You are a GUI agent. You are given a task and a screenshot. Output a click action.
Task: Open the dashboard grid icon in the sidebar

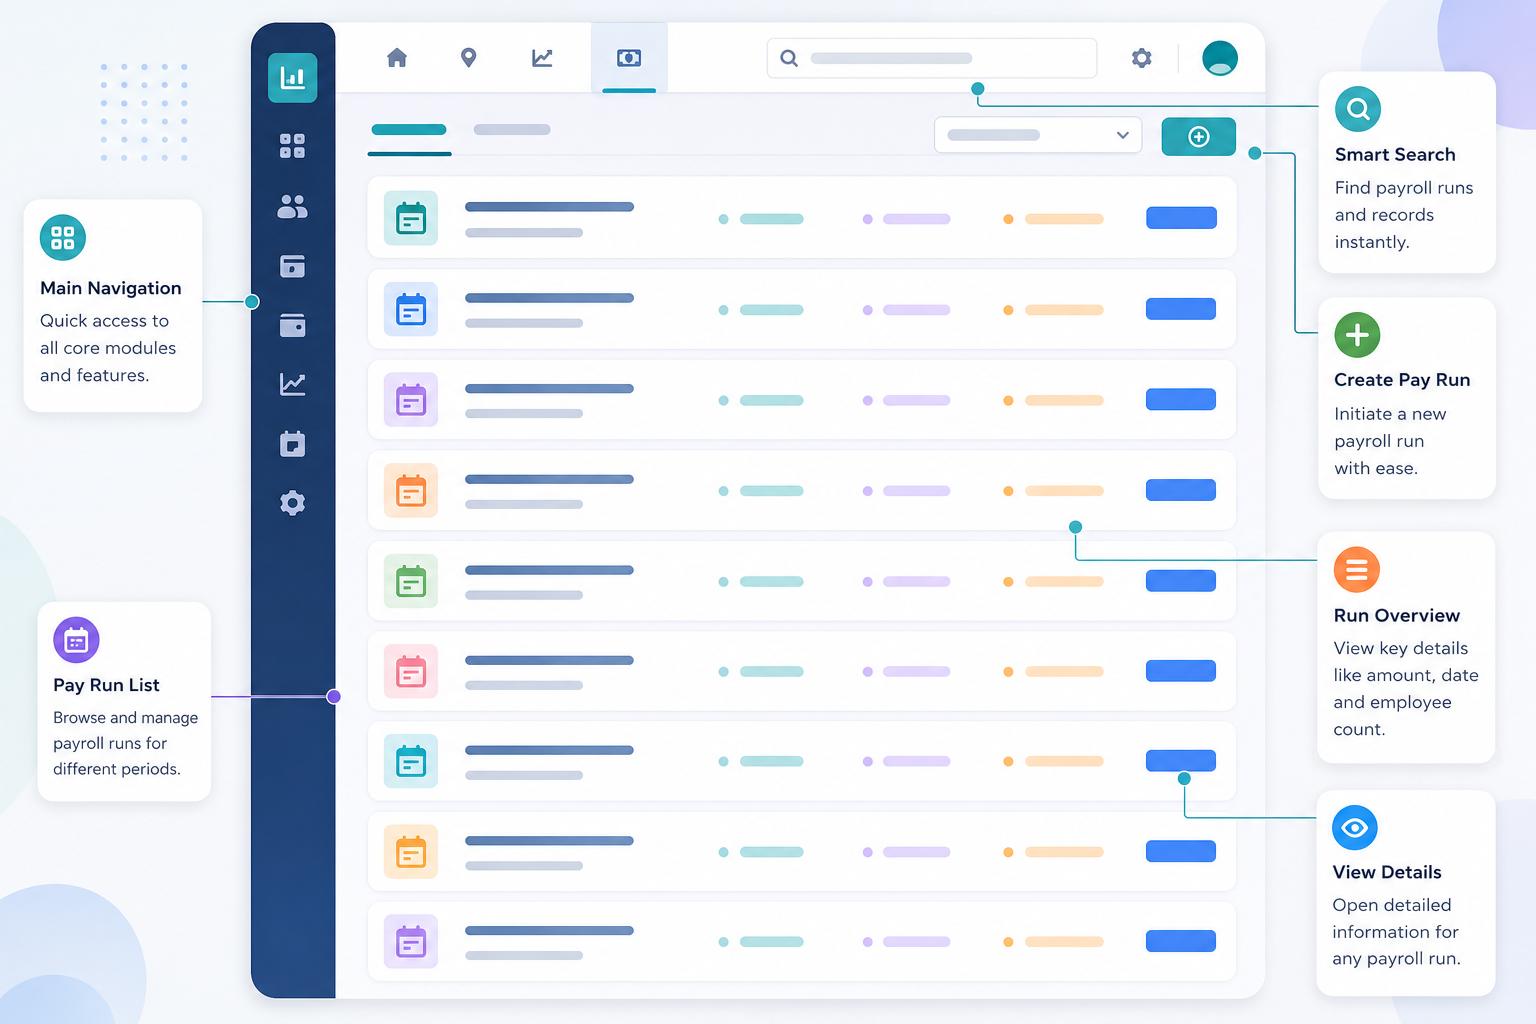pos(292,146)
